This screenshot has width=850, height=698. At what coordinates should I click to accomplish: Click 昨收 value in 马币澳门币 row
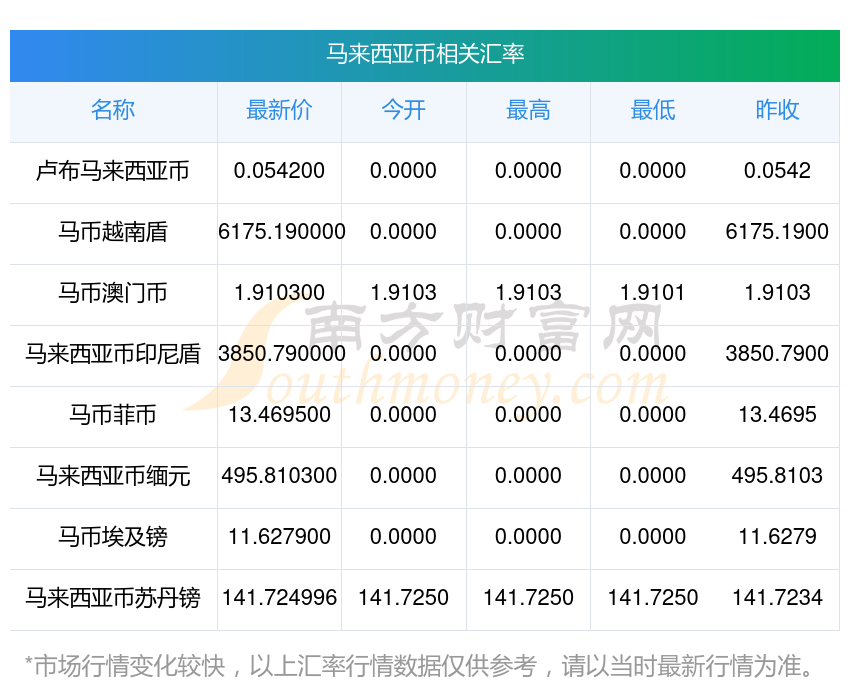pos(777,293)
